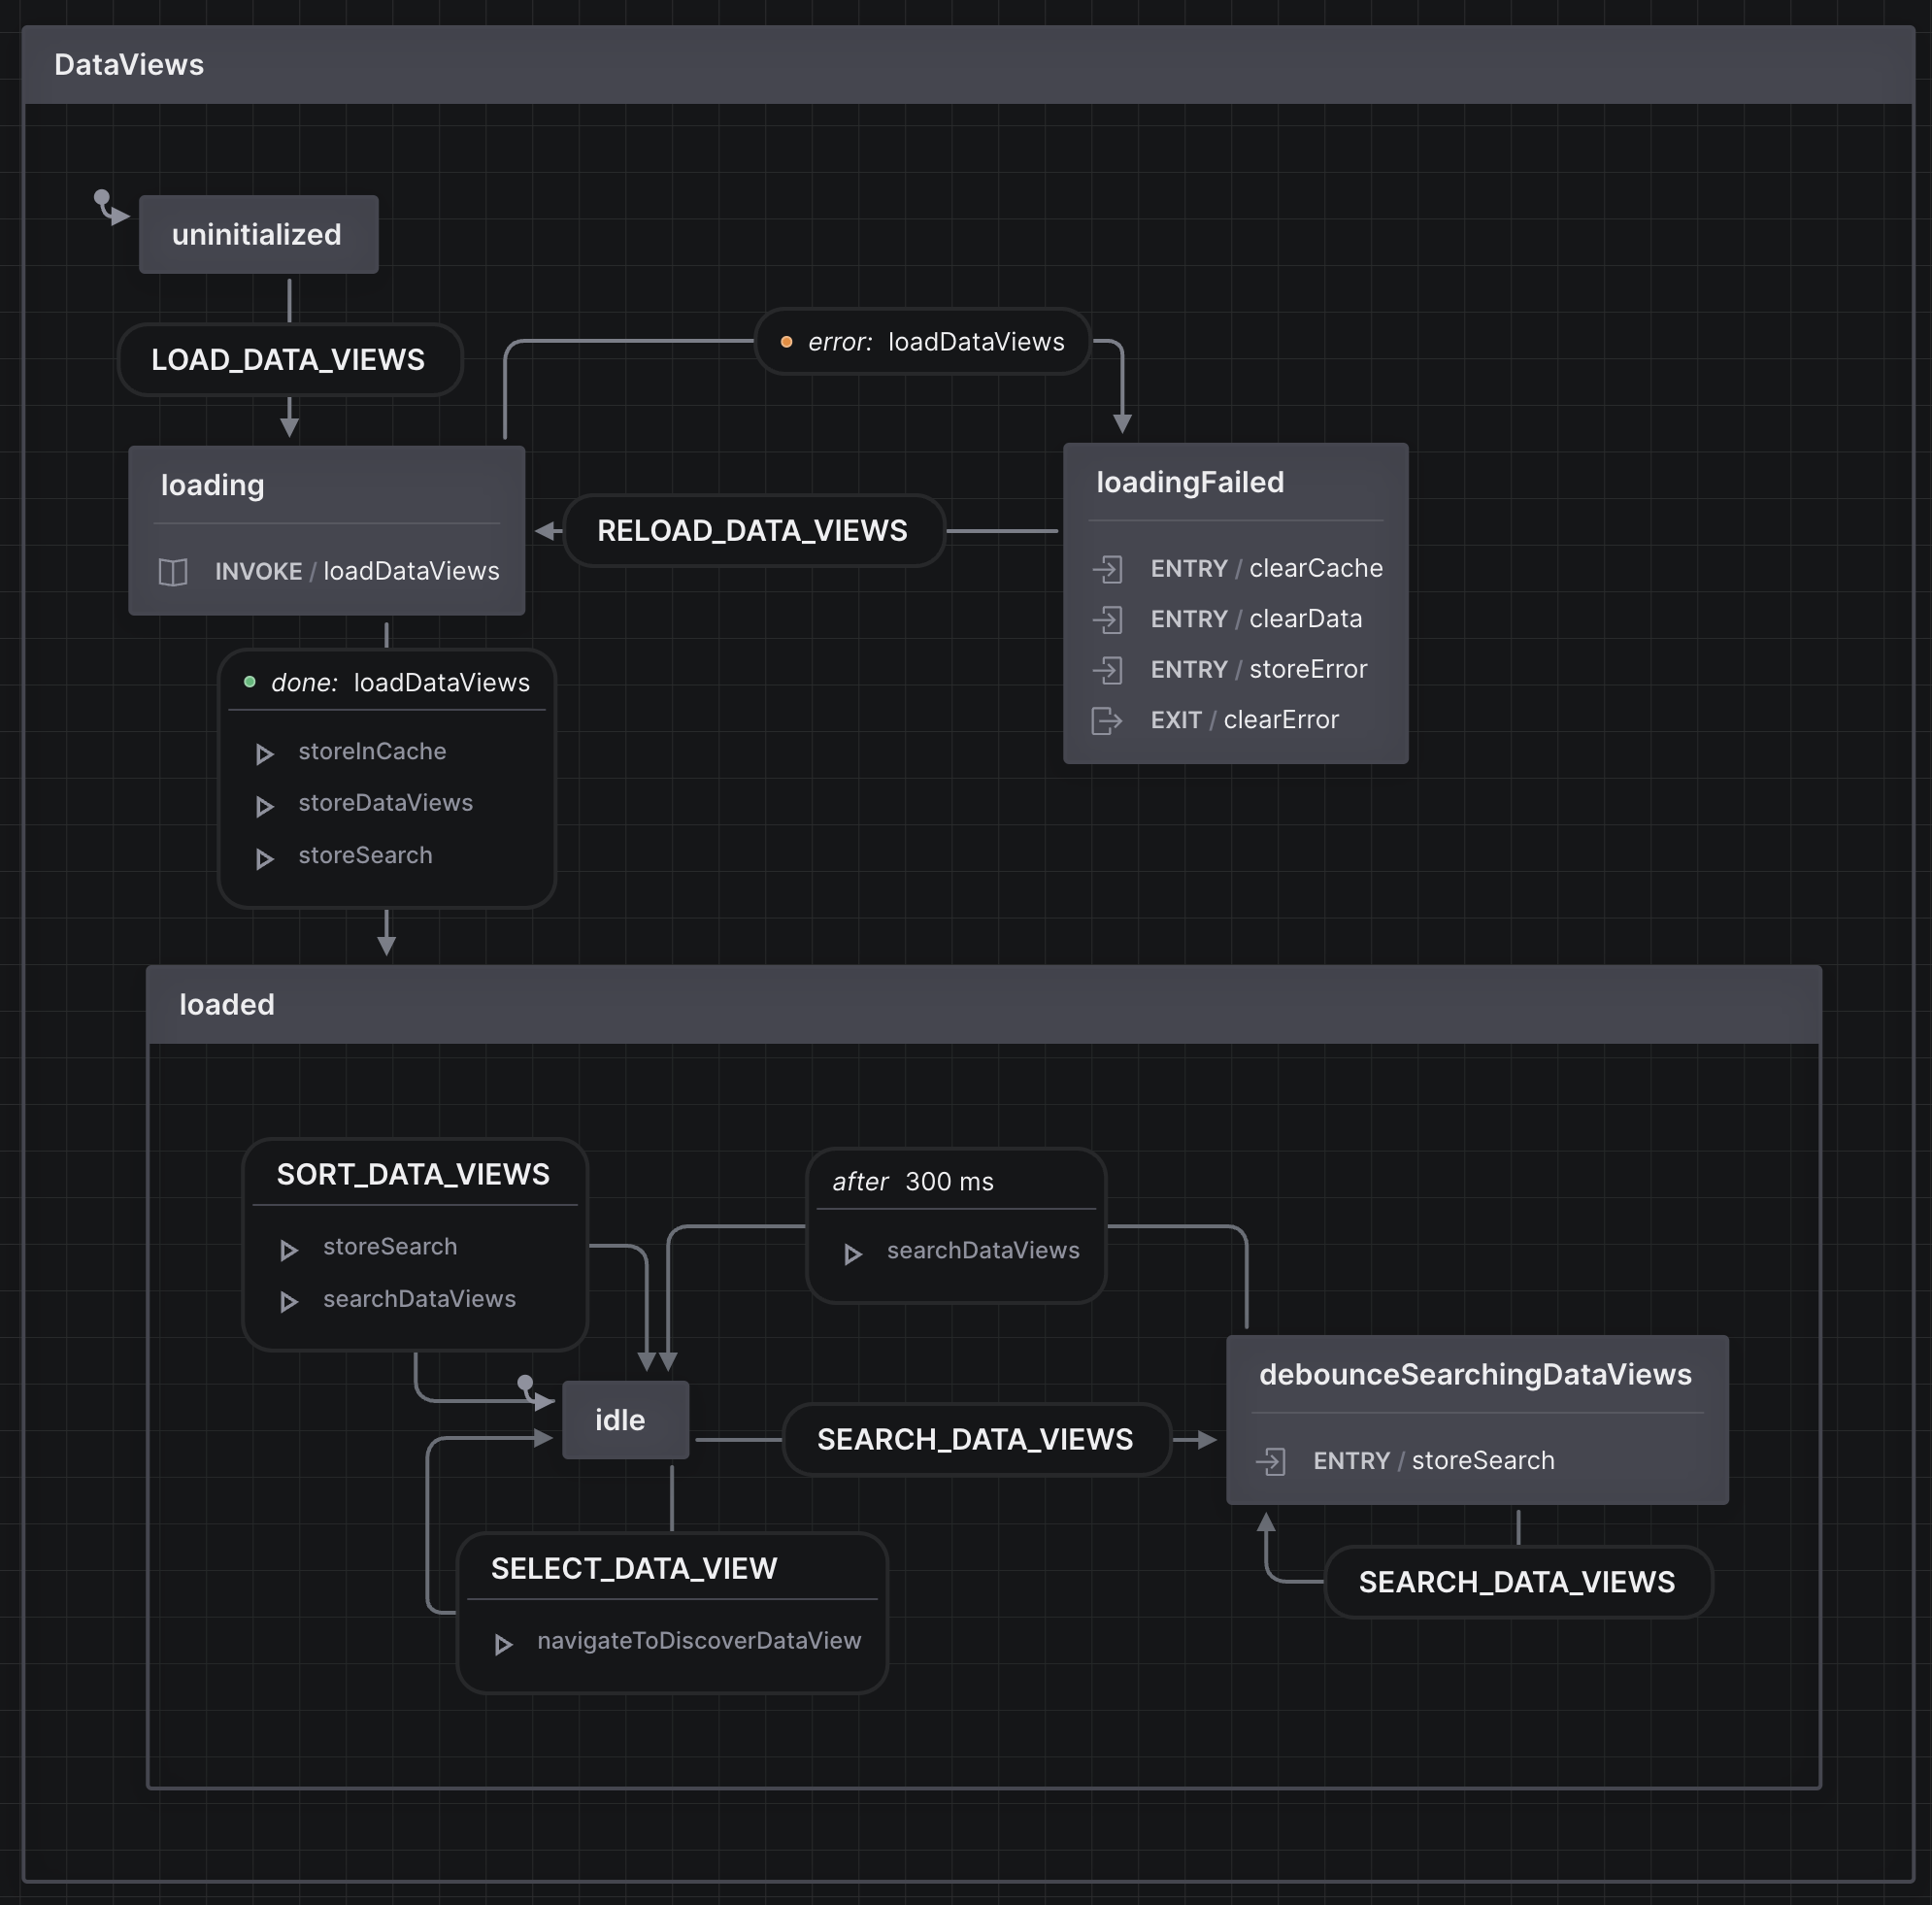Click entry icon beside storeSearch in debounce state
The width and height of the screenshot is (1932, 1905).
1271,1462
